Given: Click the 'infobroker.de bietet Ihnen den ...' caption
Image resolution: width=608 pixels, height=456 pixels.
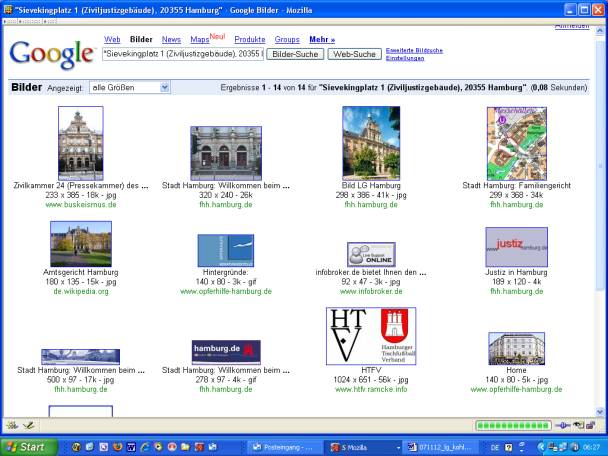Looking at the screenshot, I should pos(371,273).
